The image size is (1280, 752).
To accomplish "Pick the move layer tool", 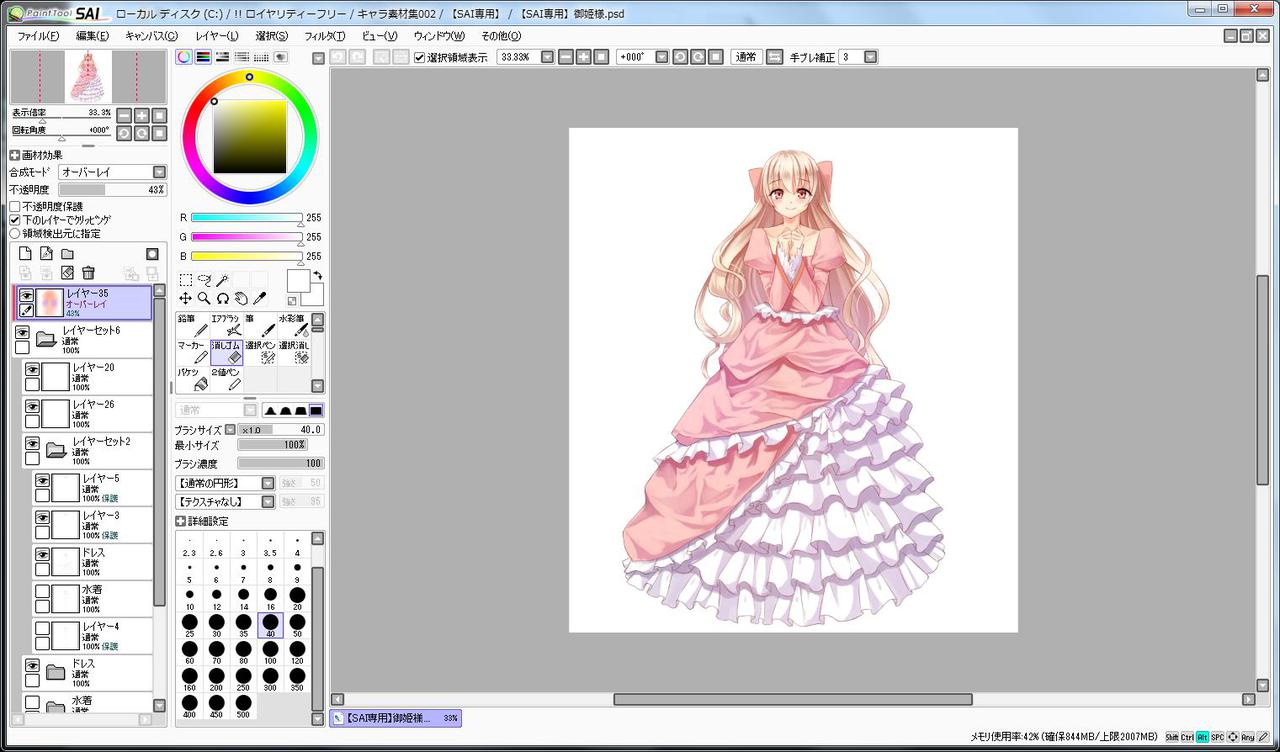I will point(186,298).
